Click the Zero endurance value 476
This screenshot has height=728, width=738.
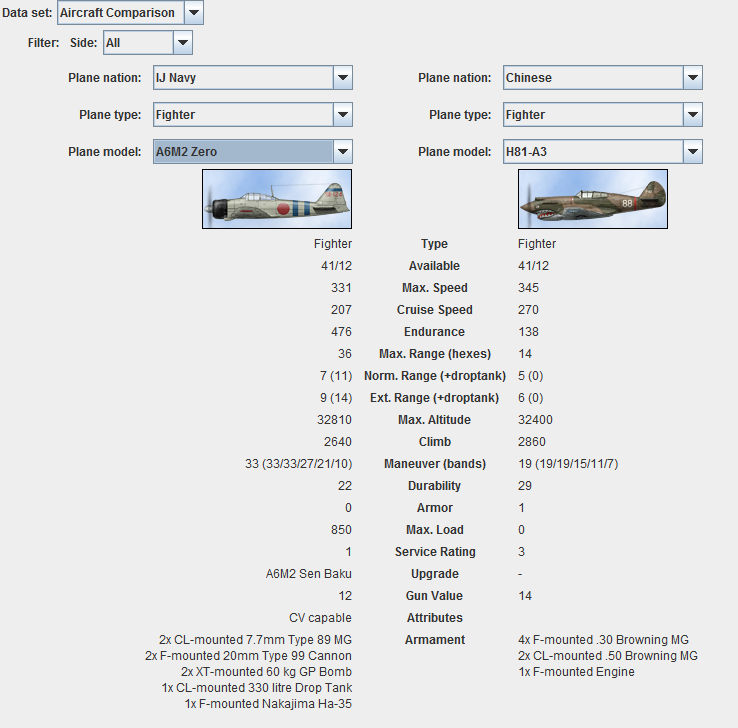[341, 332]
